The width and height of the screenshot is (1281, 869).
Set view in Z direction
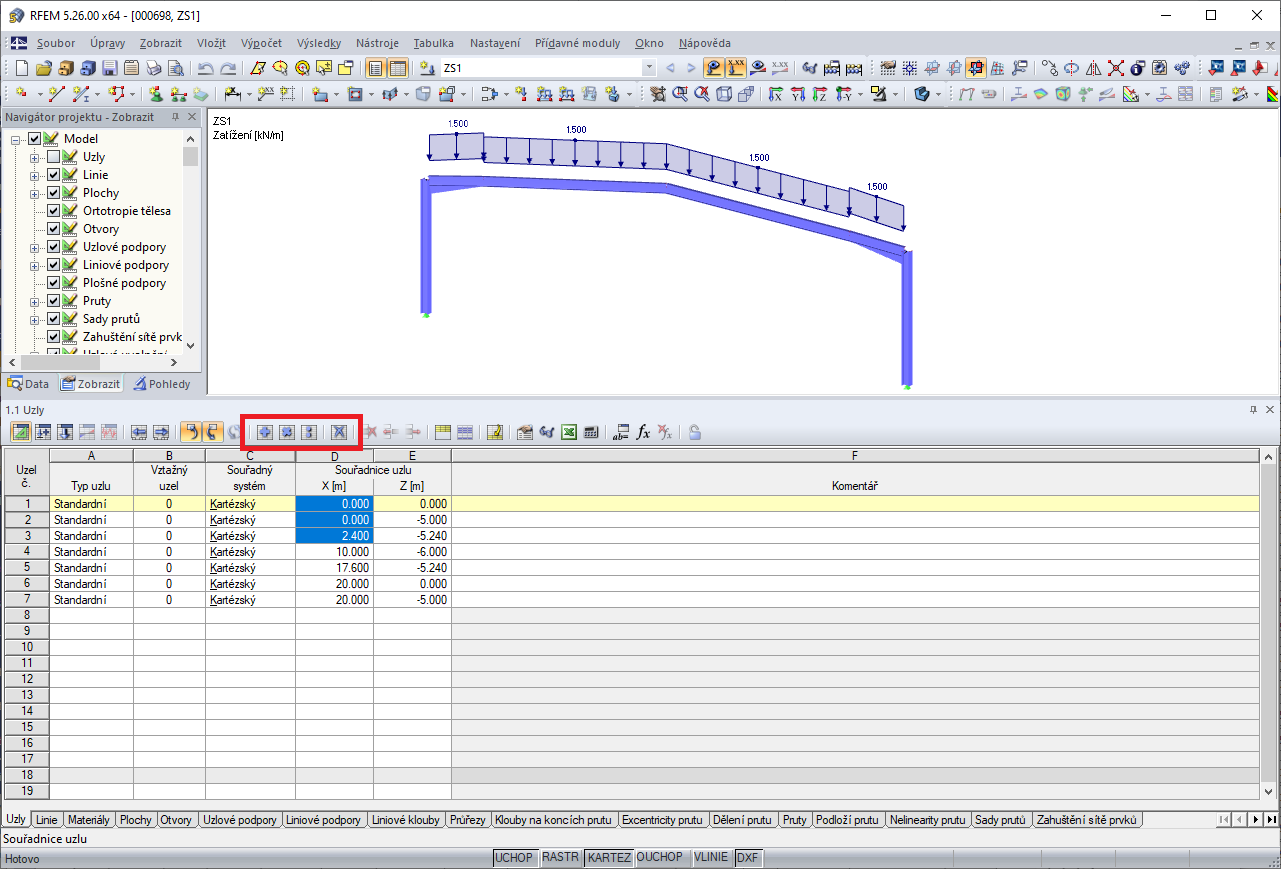[x=820, y=95]
